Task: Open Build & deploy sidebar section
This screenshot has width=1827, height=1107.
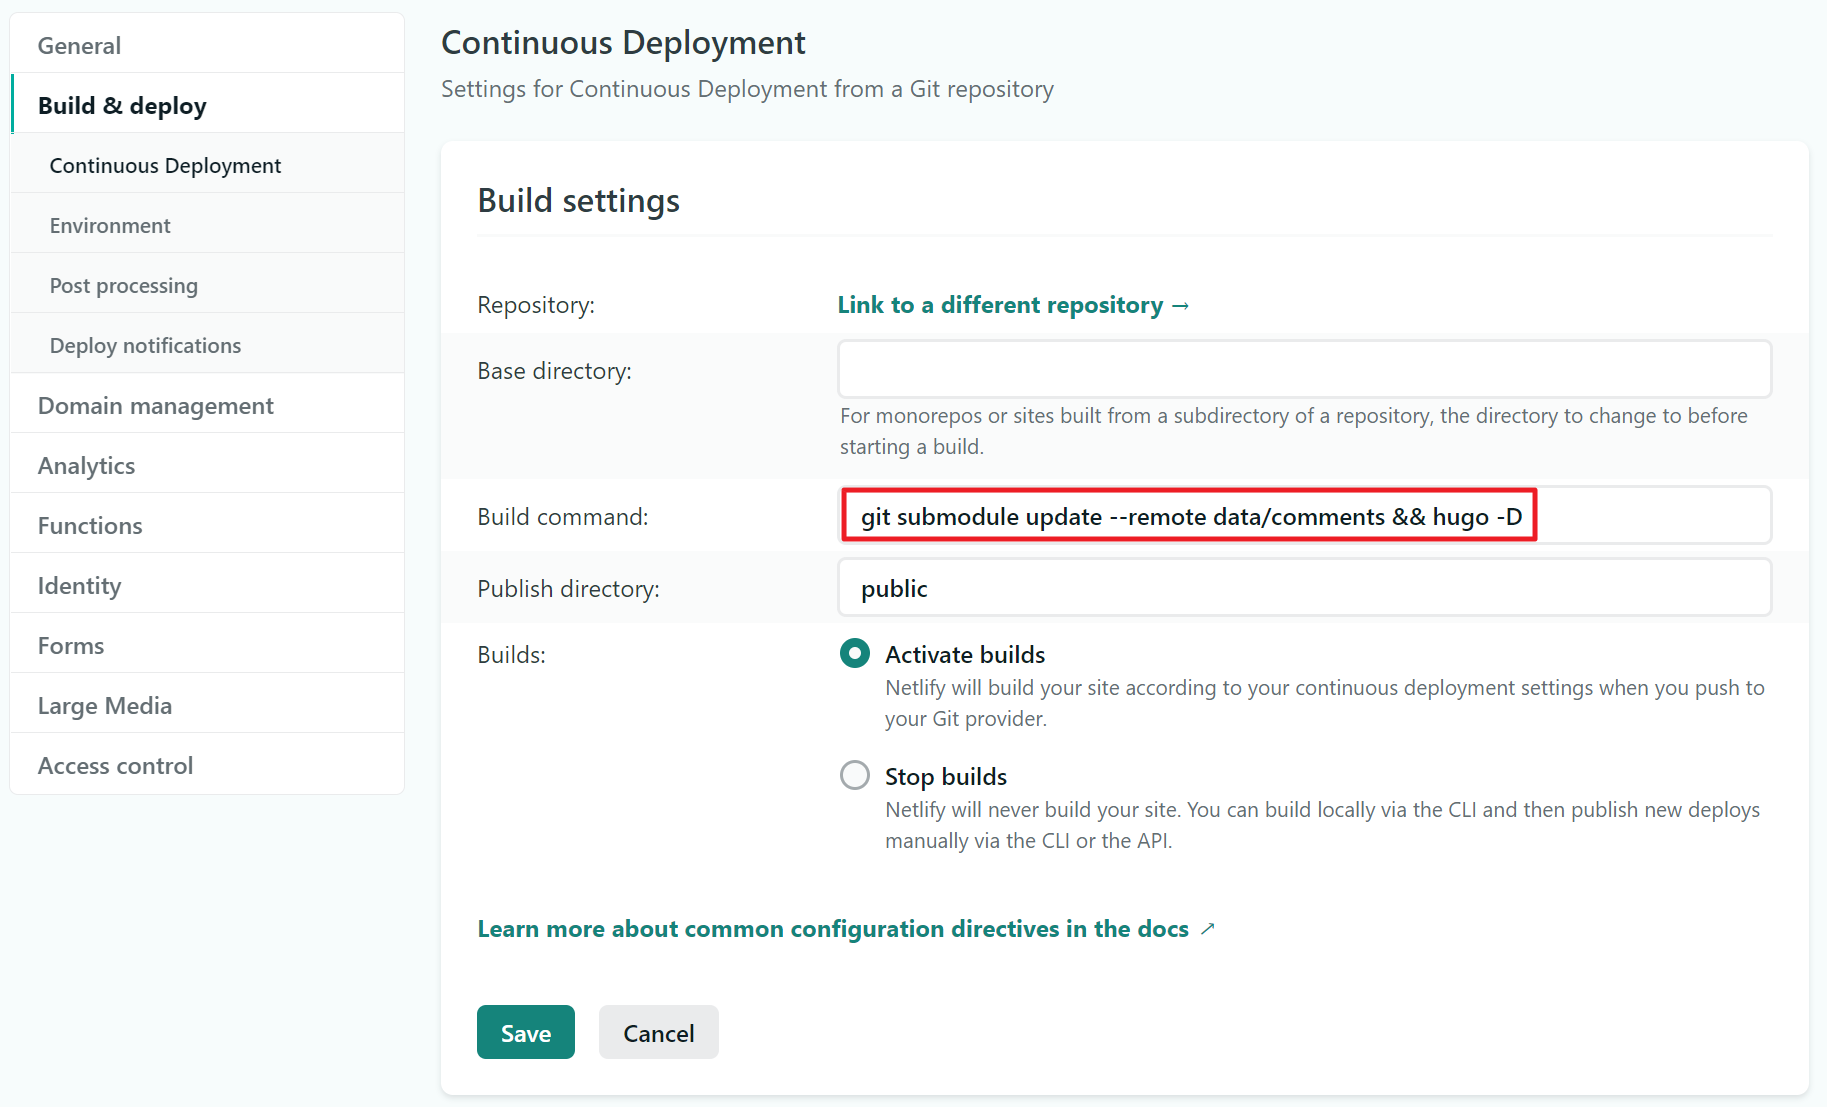Action: (x=207, y=105)
